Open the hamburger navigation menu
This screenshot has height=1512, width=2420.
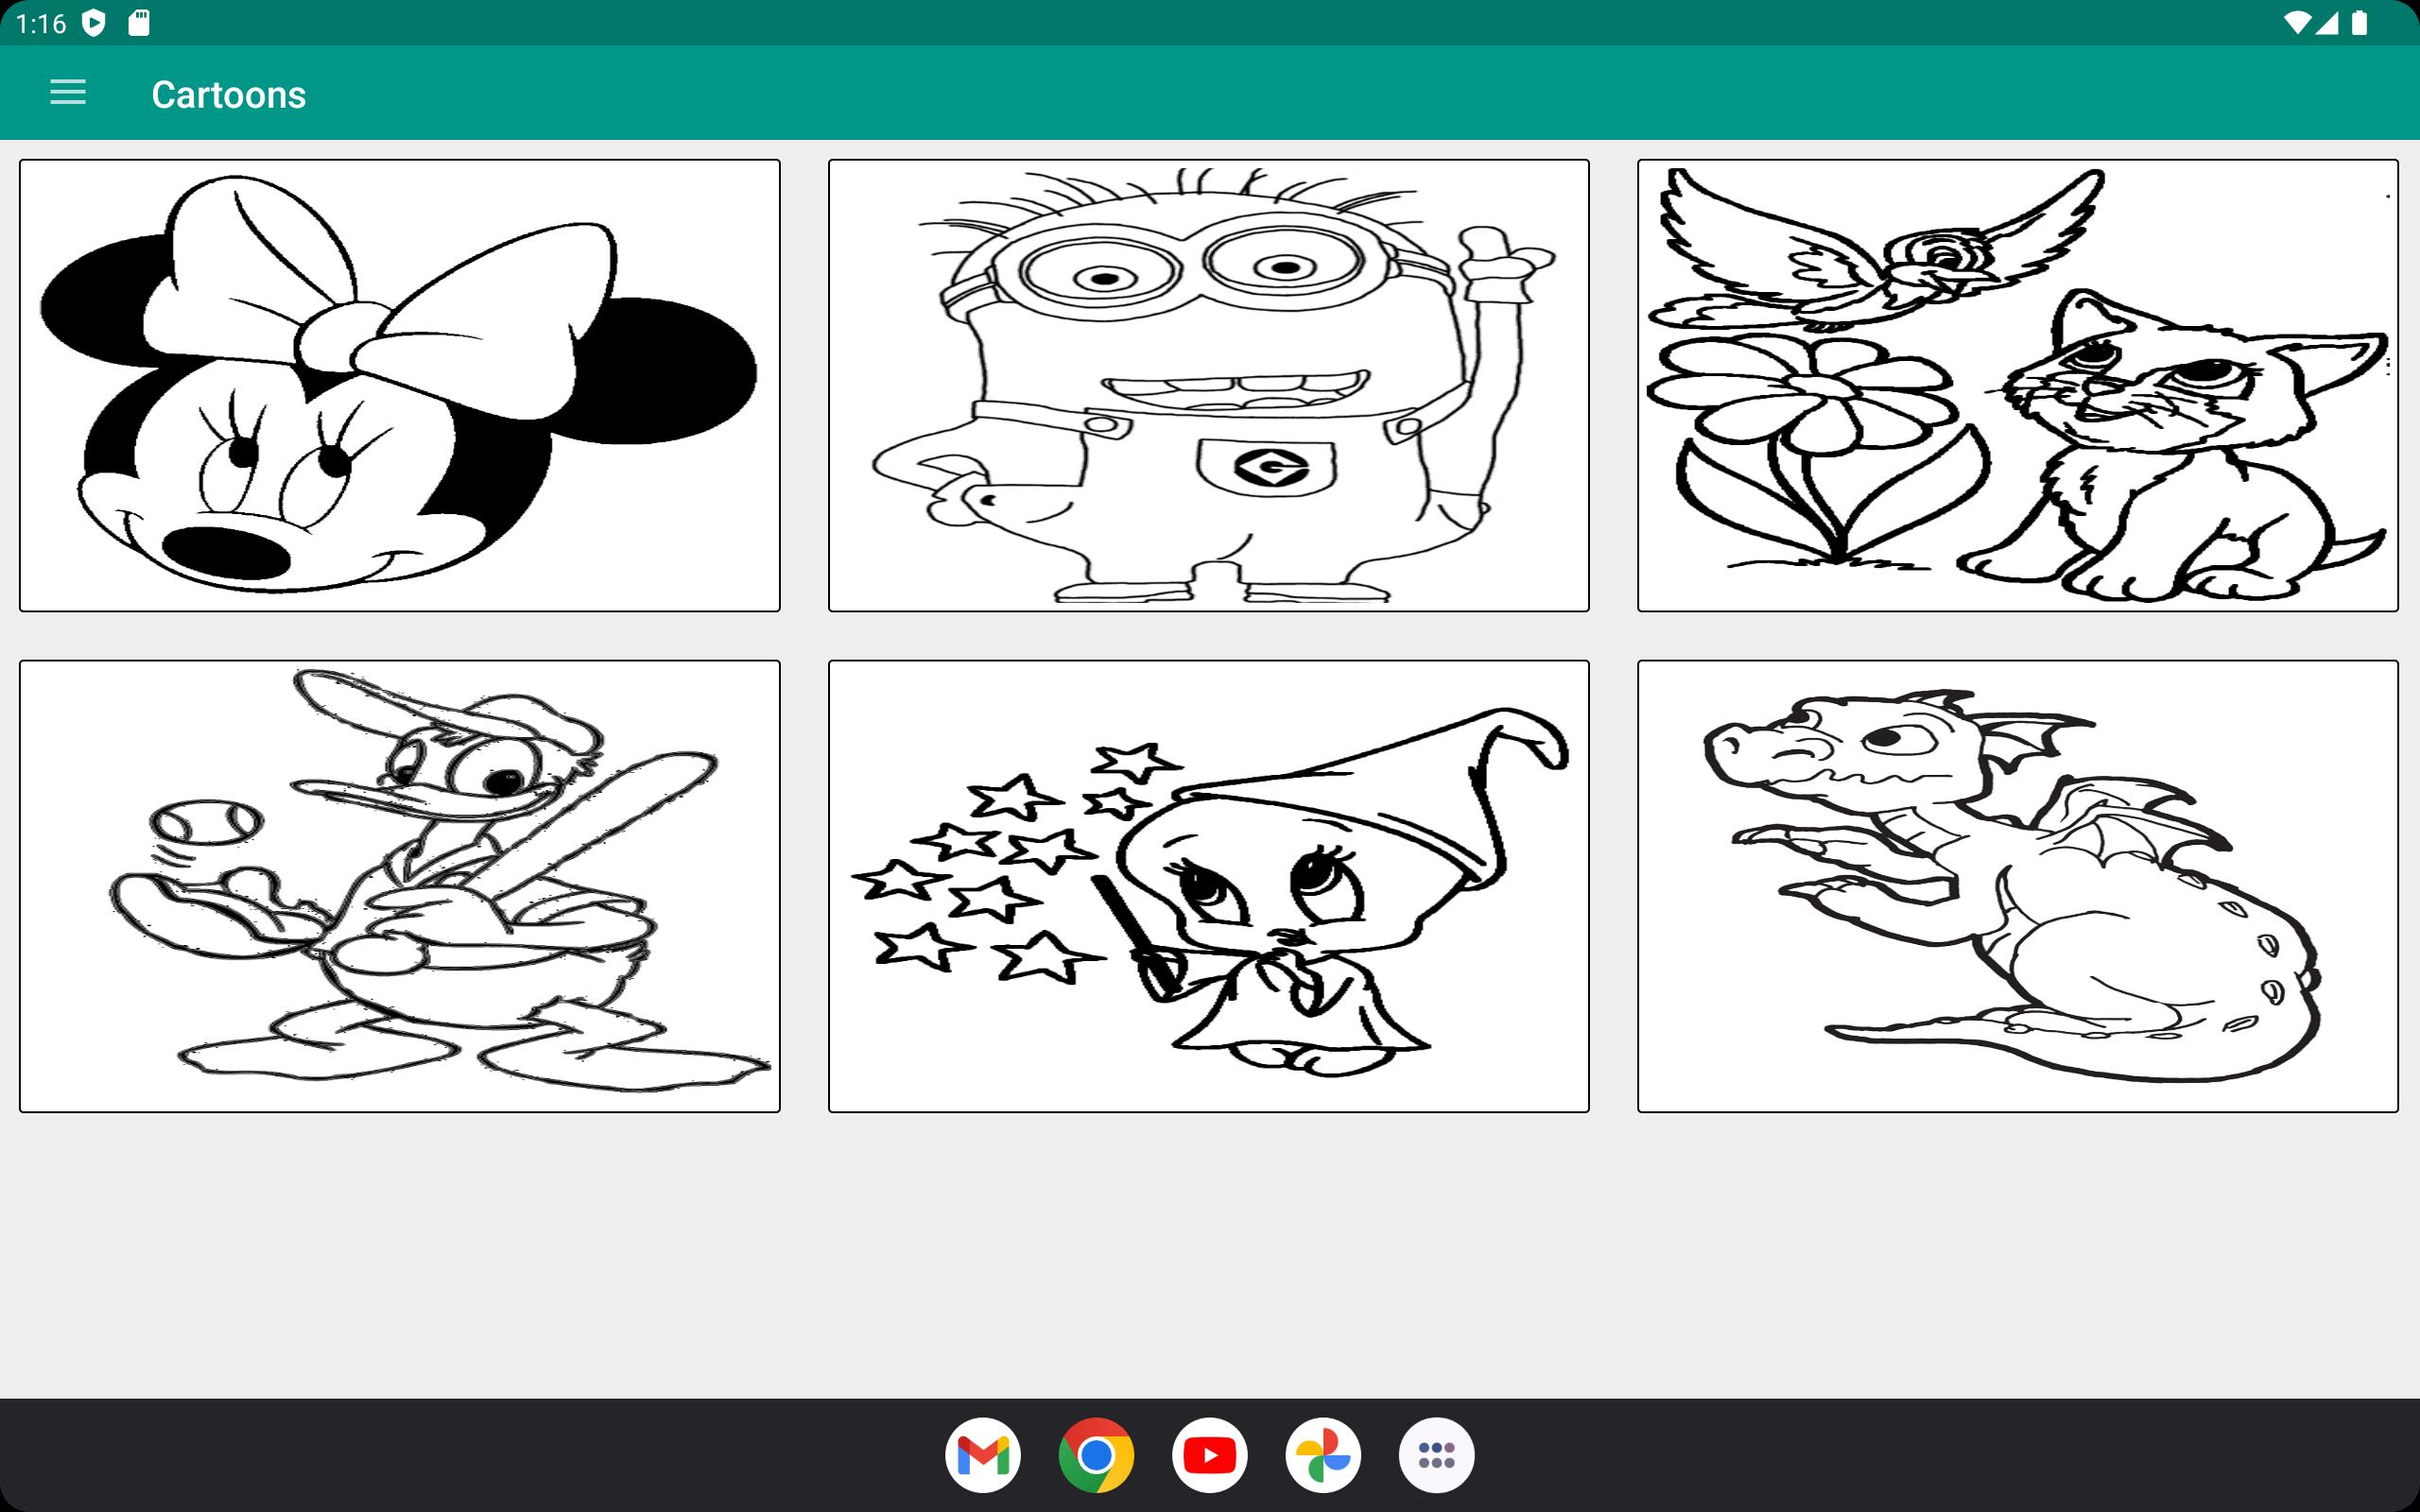click(x=68, y=93)
